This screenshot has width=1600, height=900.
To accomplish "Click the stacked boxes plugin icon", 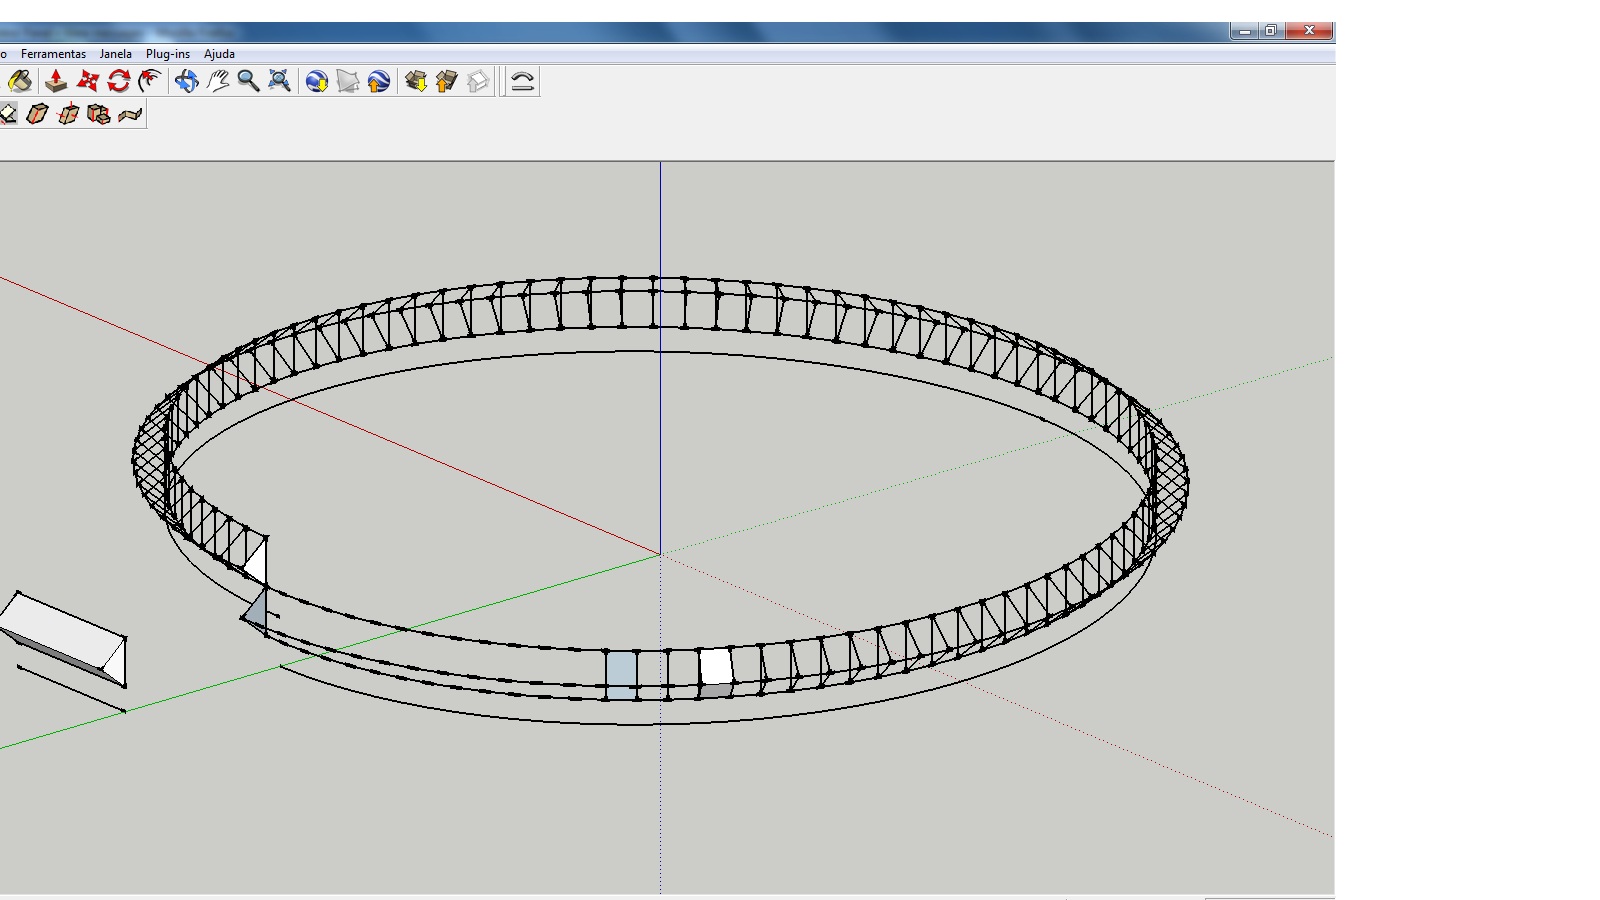I will point(99,114).
